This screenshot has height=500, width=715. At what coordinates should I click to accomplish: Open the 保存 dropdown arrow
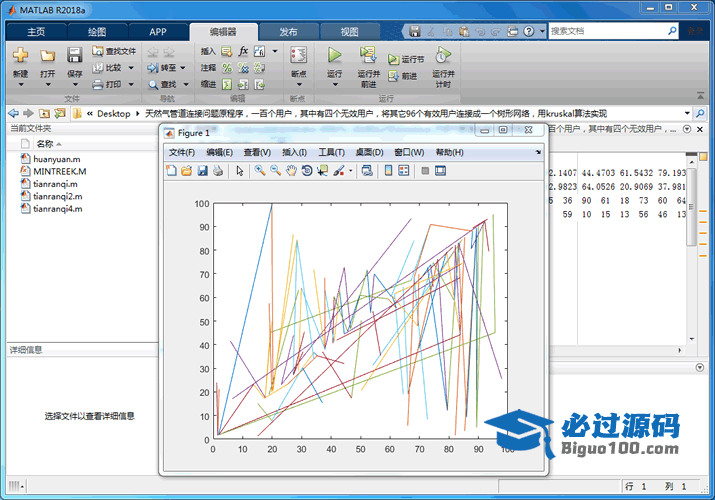click(x=74, y=85)
